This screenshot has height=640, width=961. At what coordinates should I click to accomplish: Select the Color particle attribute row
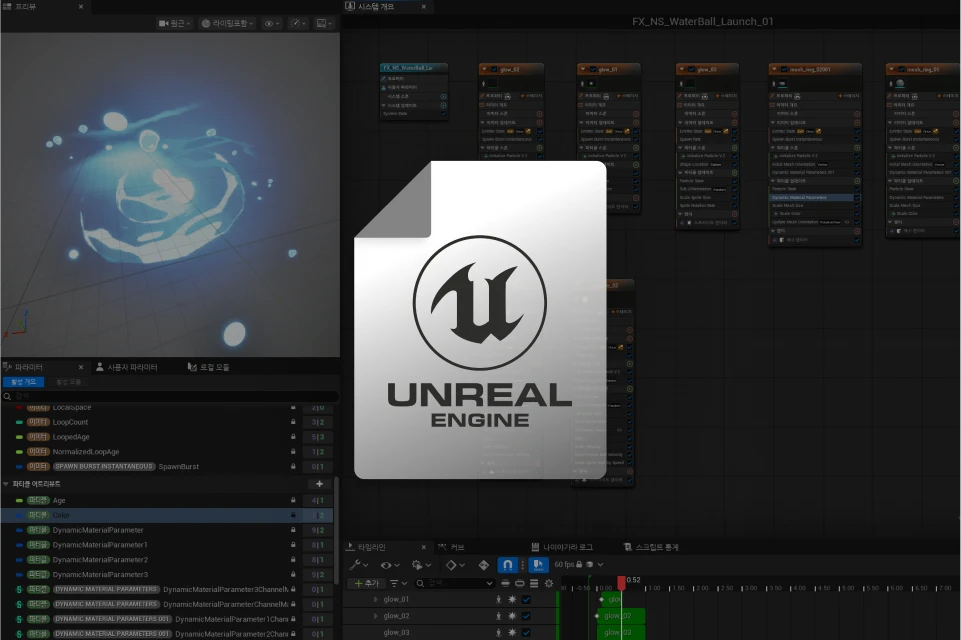point(167,515)
